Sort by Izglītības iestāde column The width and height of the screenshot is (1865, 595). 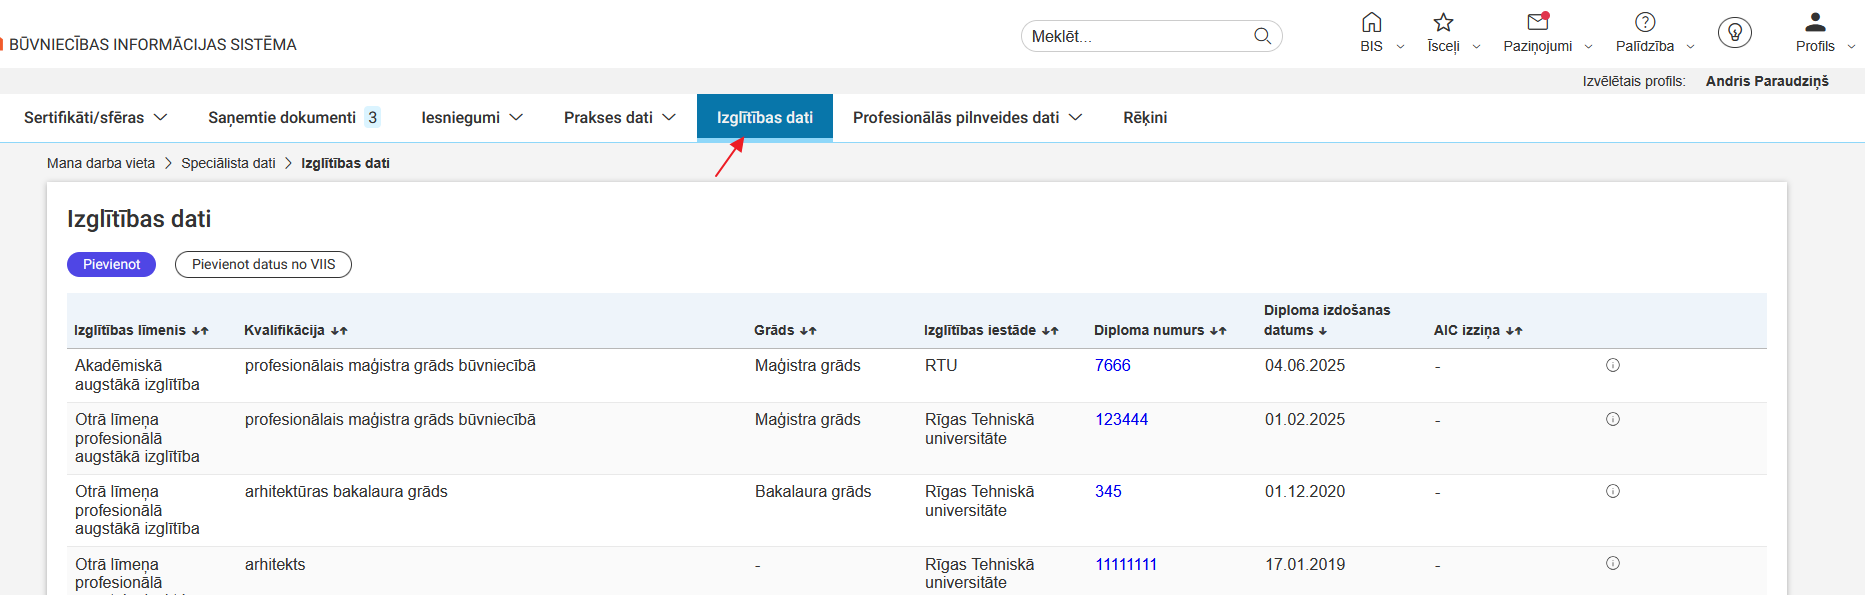pos(1050,331)
